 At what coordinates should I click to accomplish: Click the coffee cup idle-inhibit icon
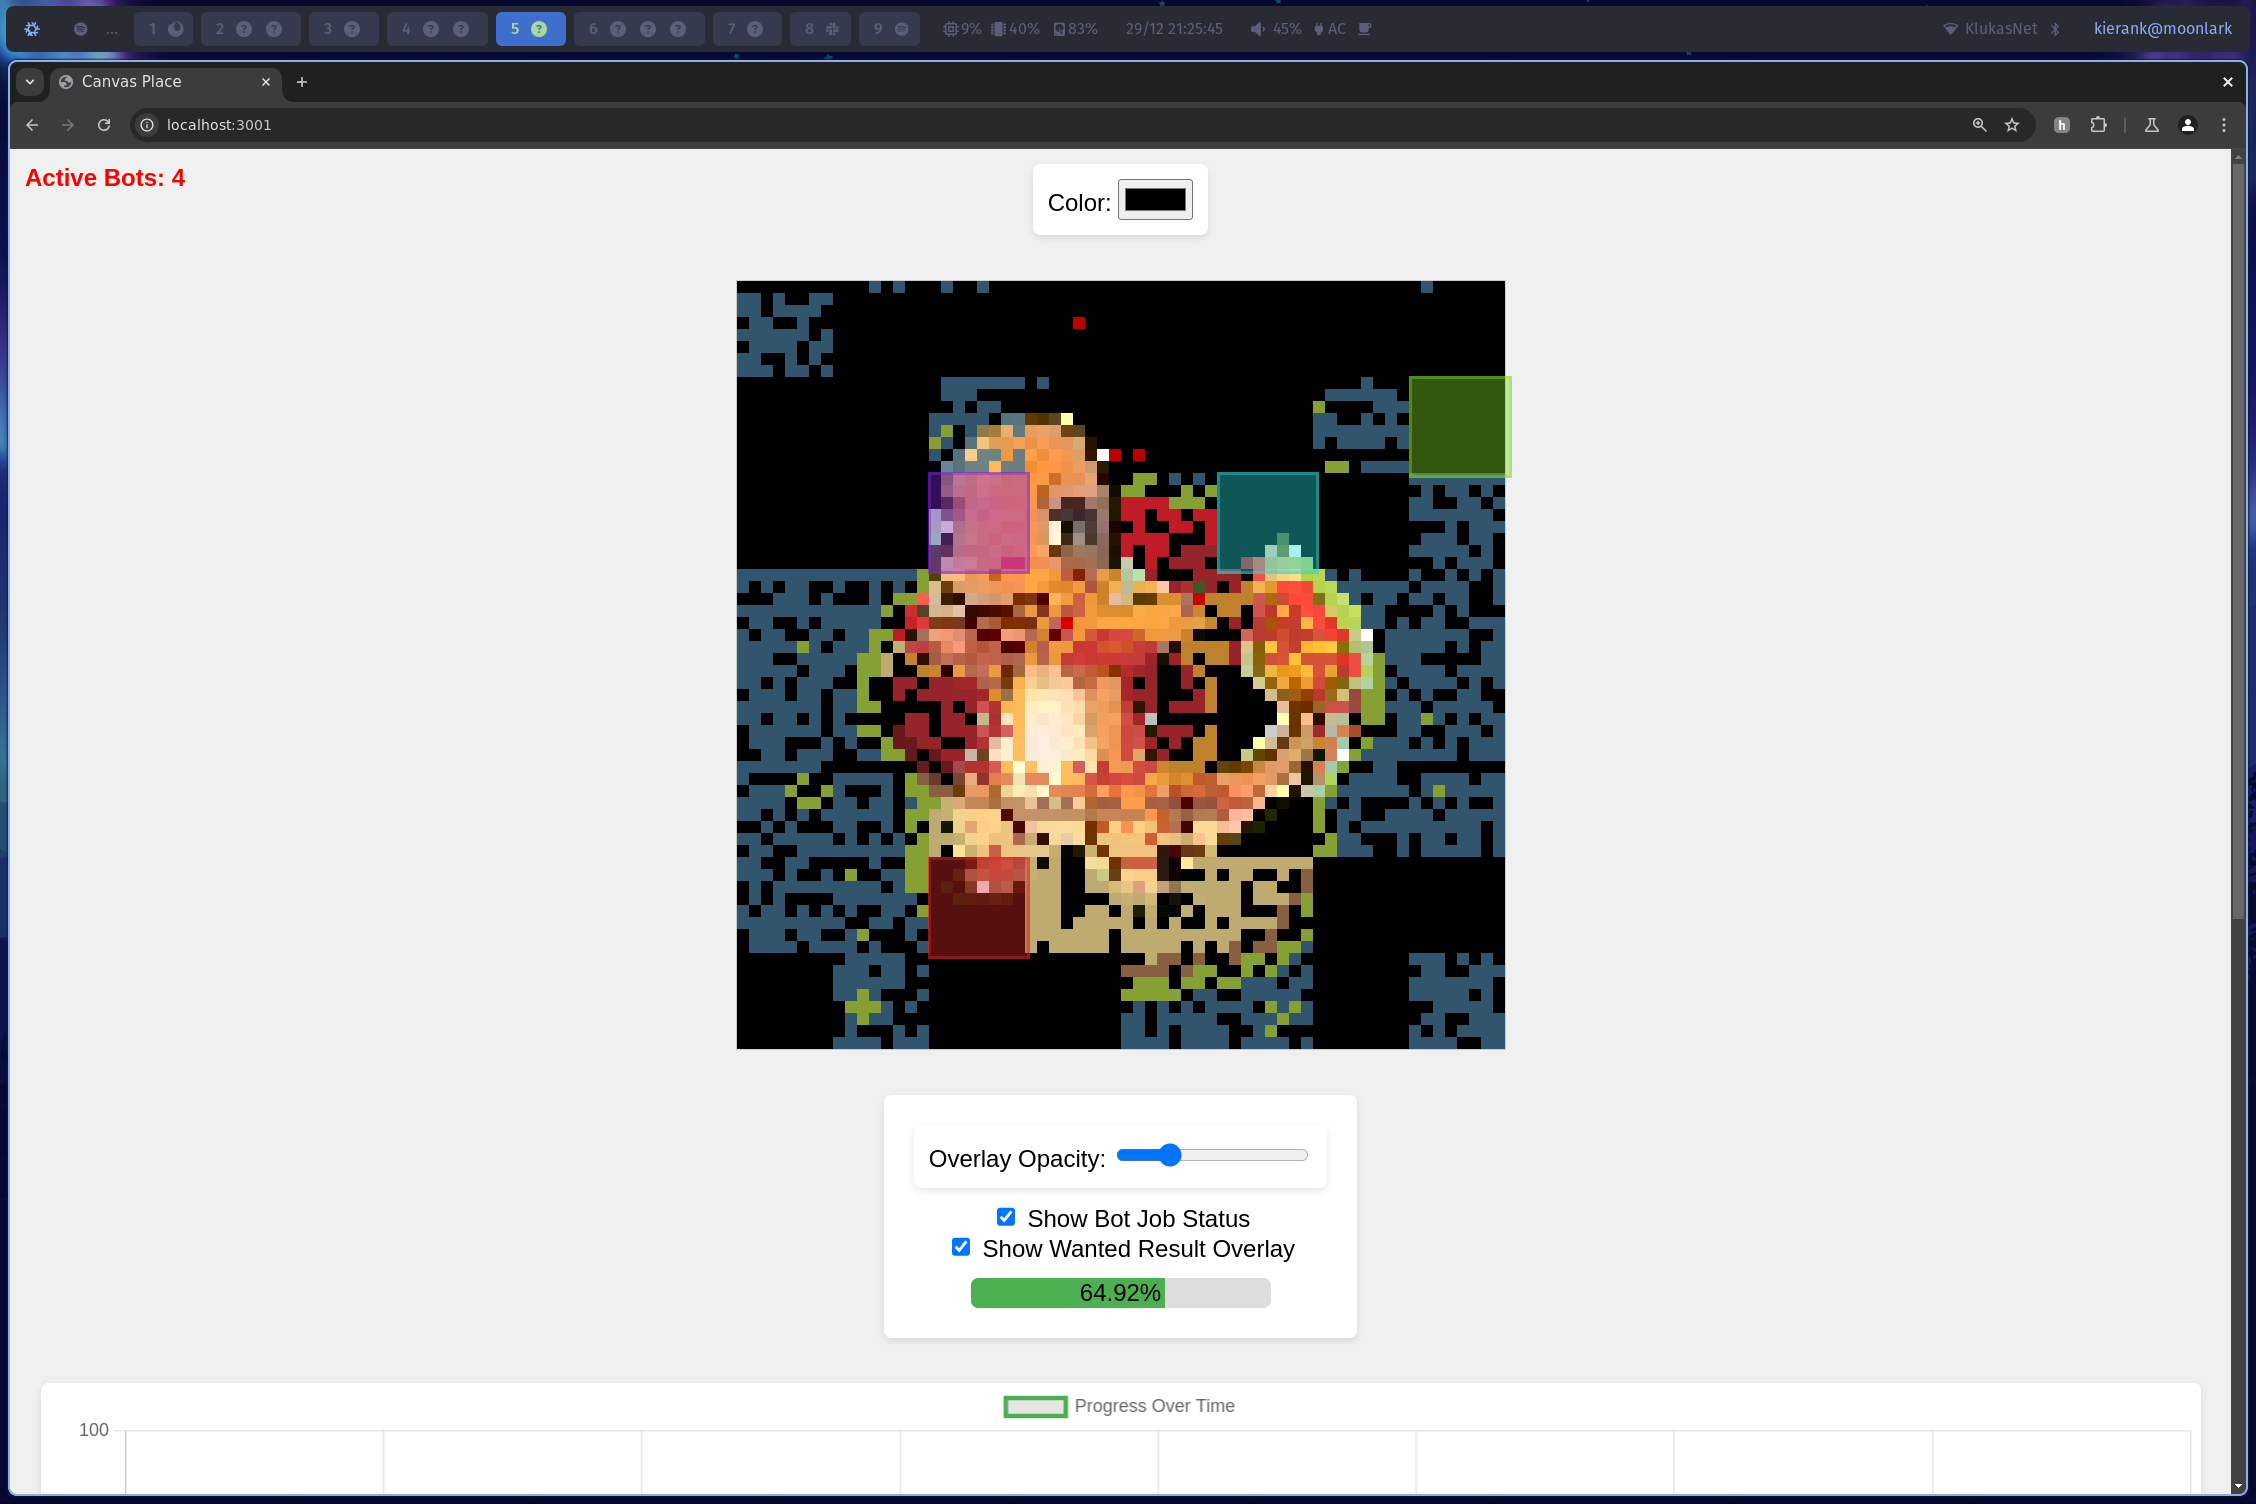tap(1365, 29)
